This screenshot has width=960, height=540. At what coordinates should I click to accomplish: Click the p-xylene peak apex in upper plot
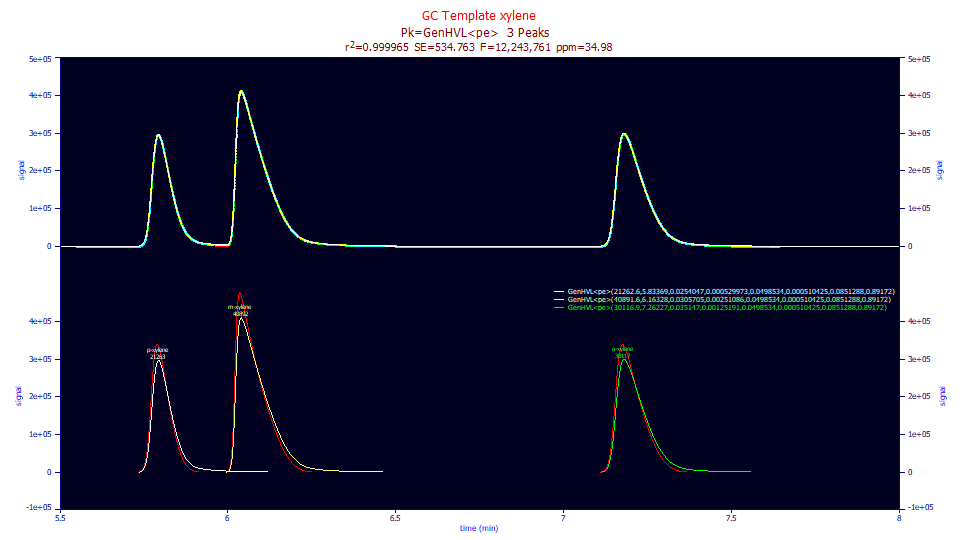pyautogui.click(x=159, y=135)
